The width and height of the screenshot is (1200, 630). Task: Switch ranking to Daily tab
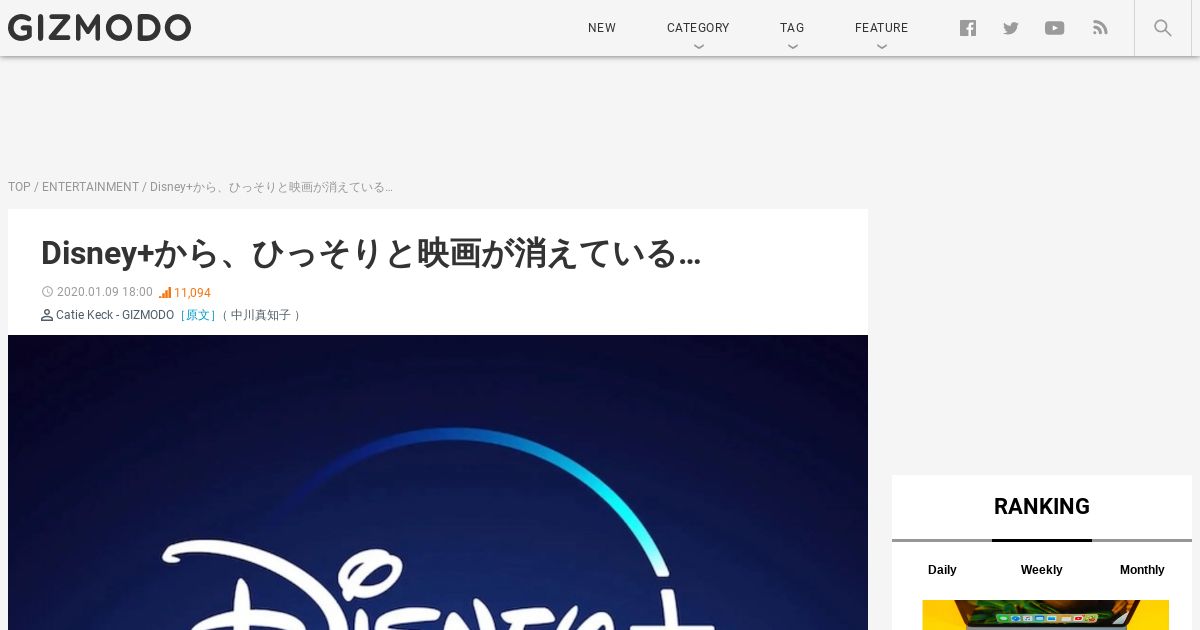pos(942,570)
